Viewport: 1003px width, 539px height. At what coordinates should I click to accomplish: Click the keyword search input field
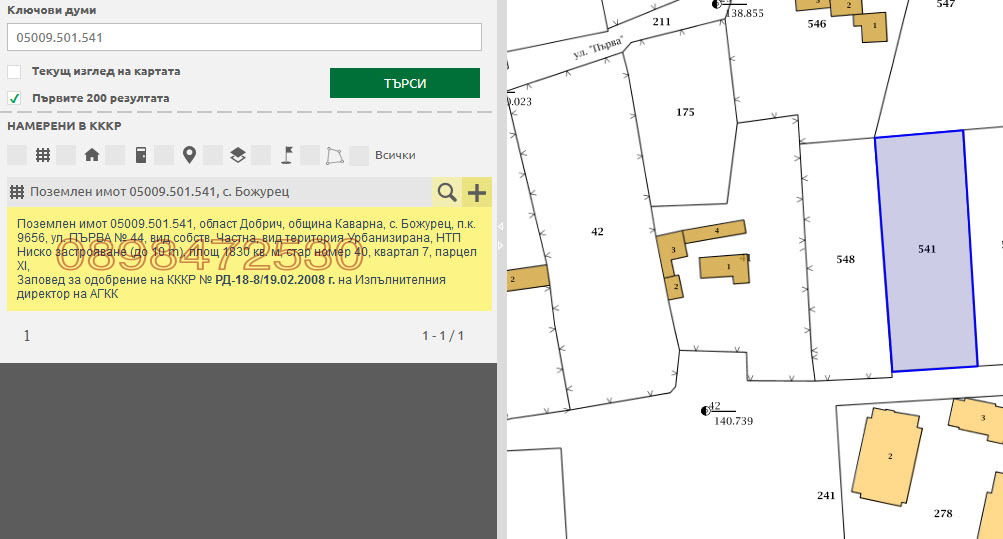[x=244, y=37]
